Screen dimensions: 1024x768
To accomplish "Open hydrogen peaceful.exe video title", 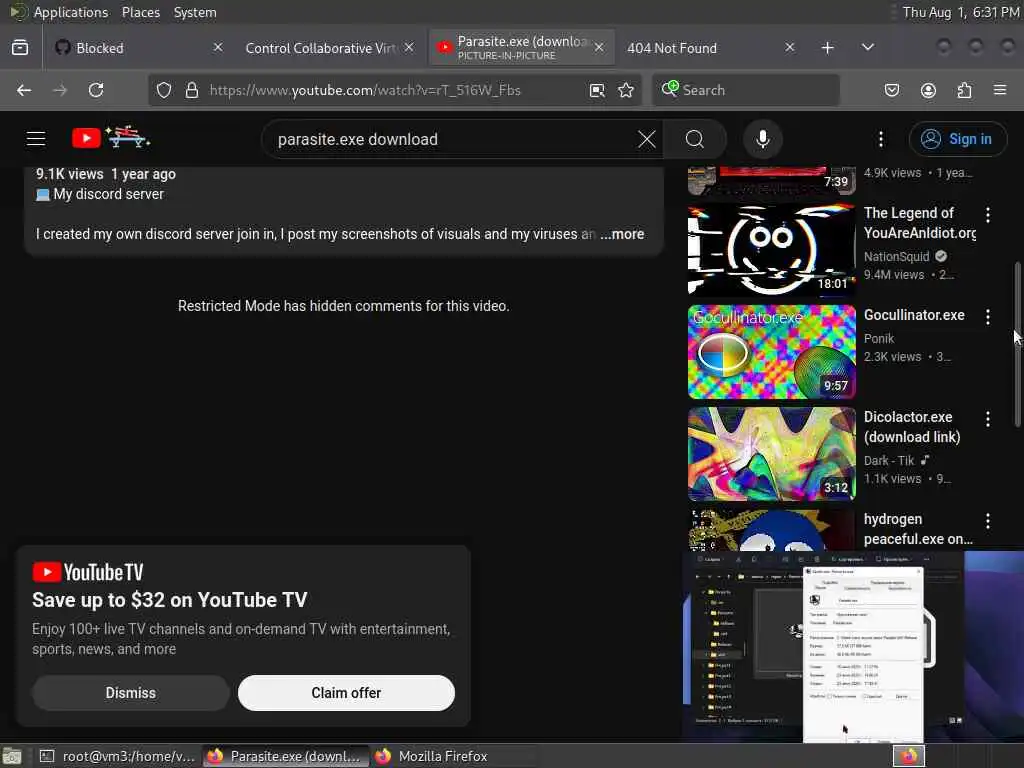I will [x=918, y=529].
